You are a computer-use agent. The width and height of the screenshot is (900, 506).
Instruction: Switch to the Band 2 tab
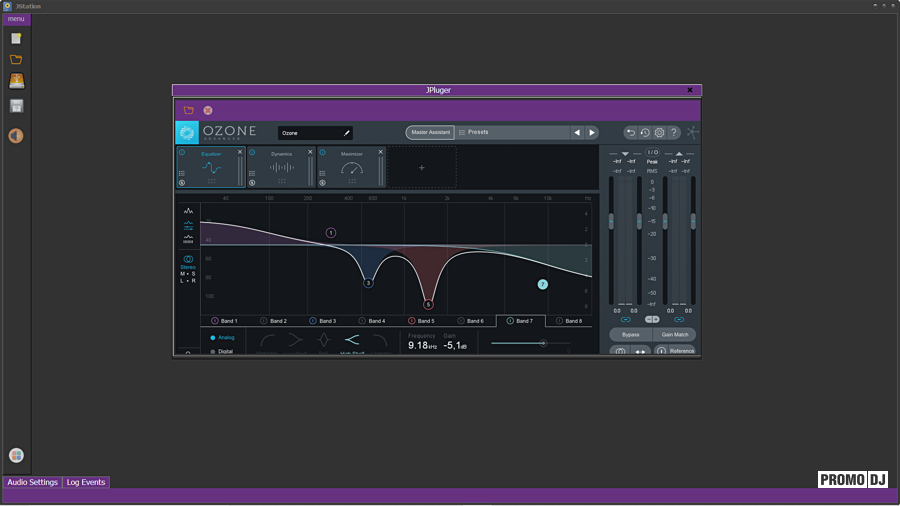[274, 321]
